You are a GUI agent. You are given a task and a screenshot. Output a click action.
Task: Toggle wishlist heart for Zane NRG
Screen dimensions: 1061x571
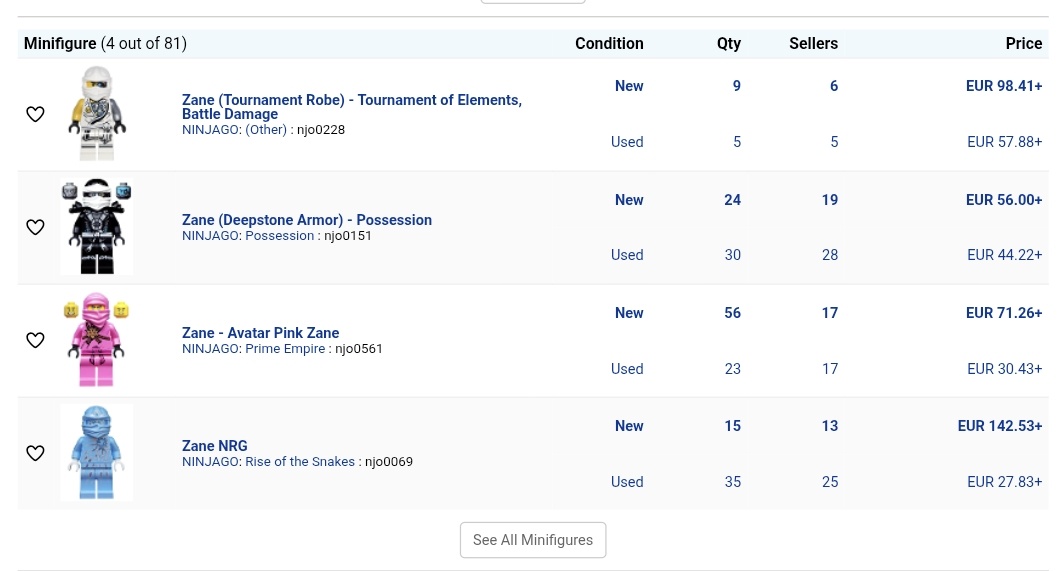tap(35, 453)
